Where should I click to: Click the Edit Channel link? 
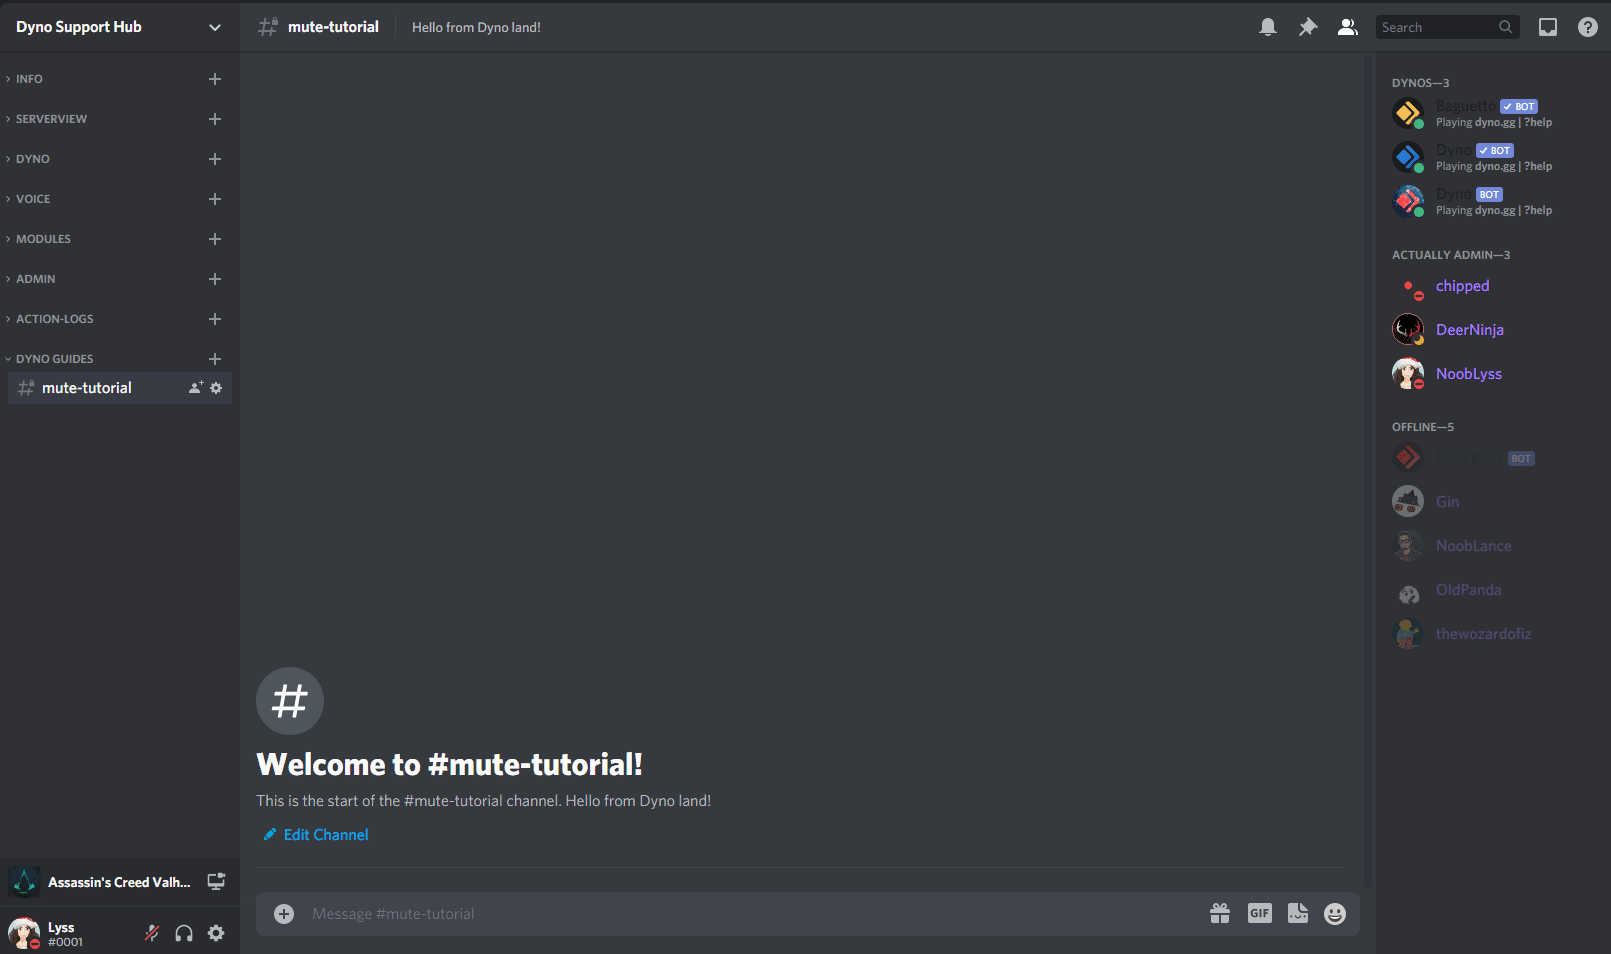click(x=325, y=834)
